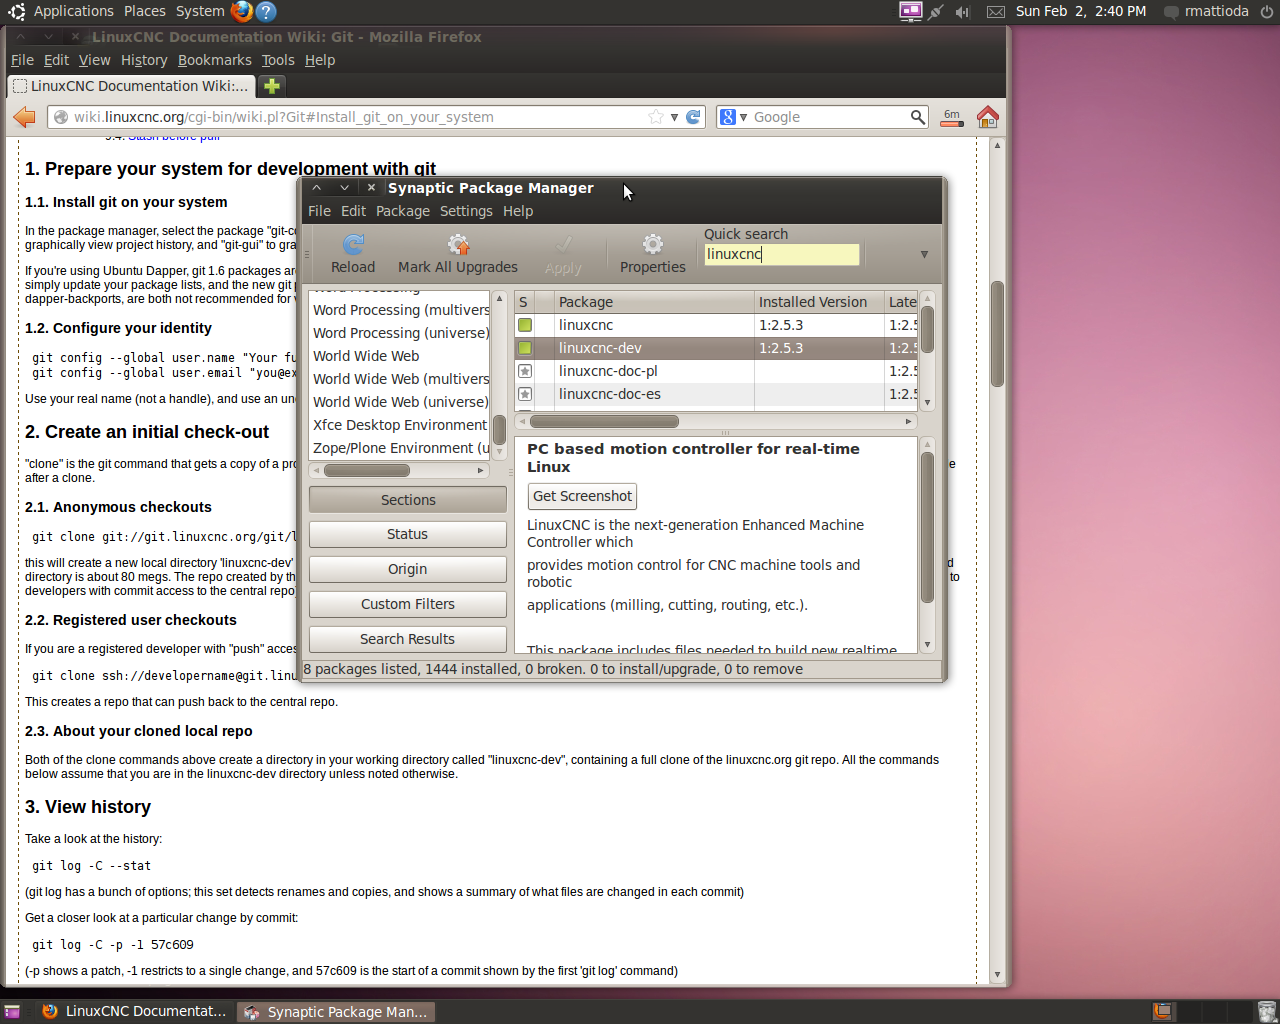Open Firefox History menu
Viewport: 1280px width, 1024px height.
tap(144, 60)
